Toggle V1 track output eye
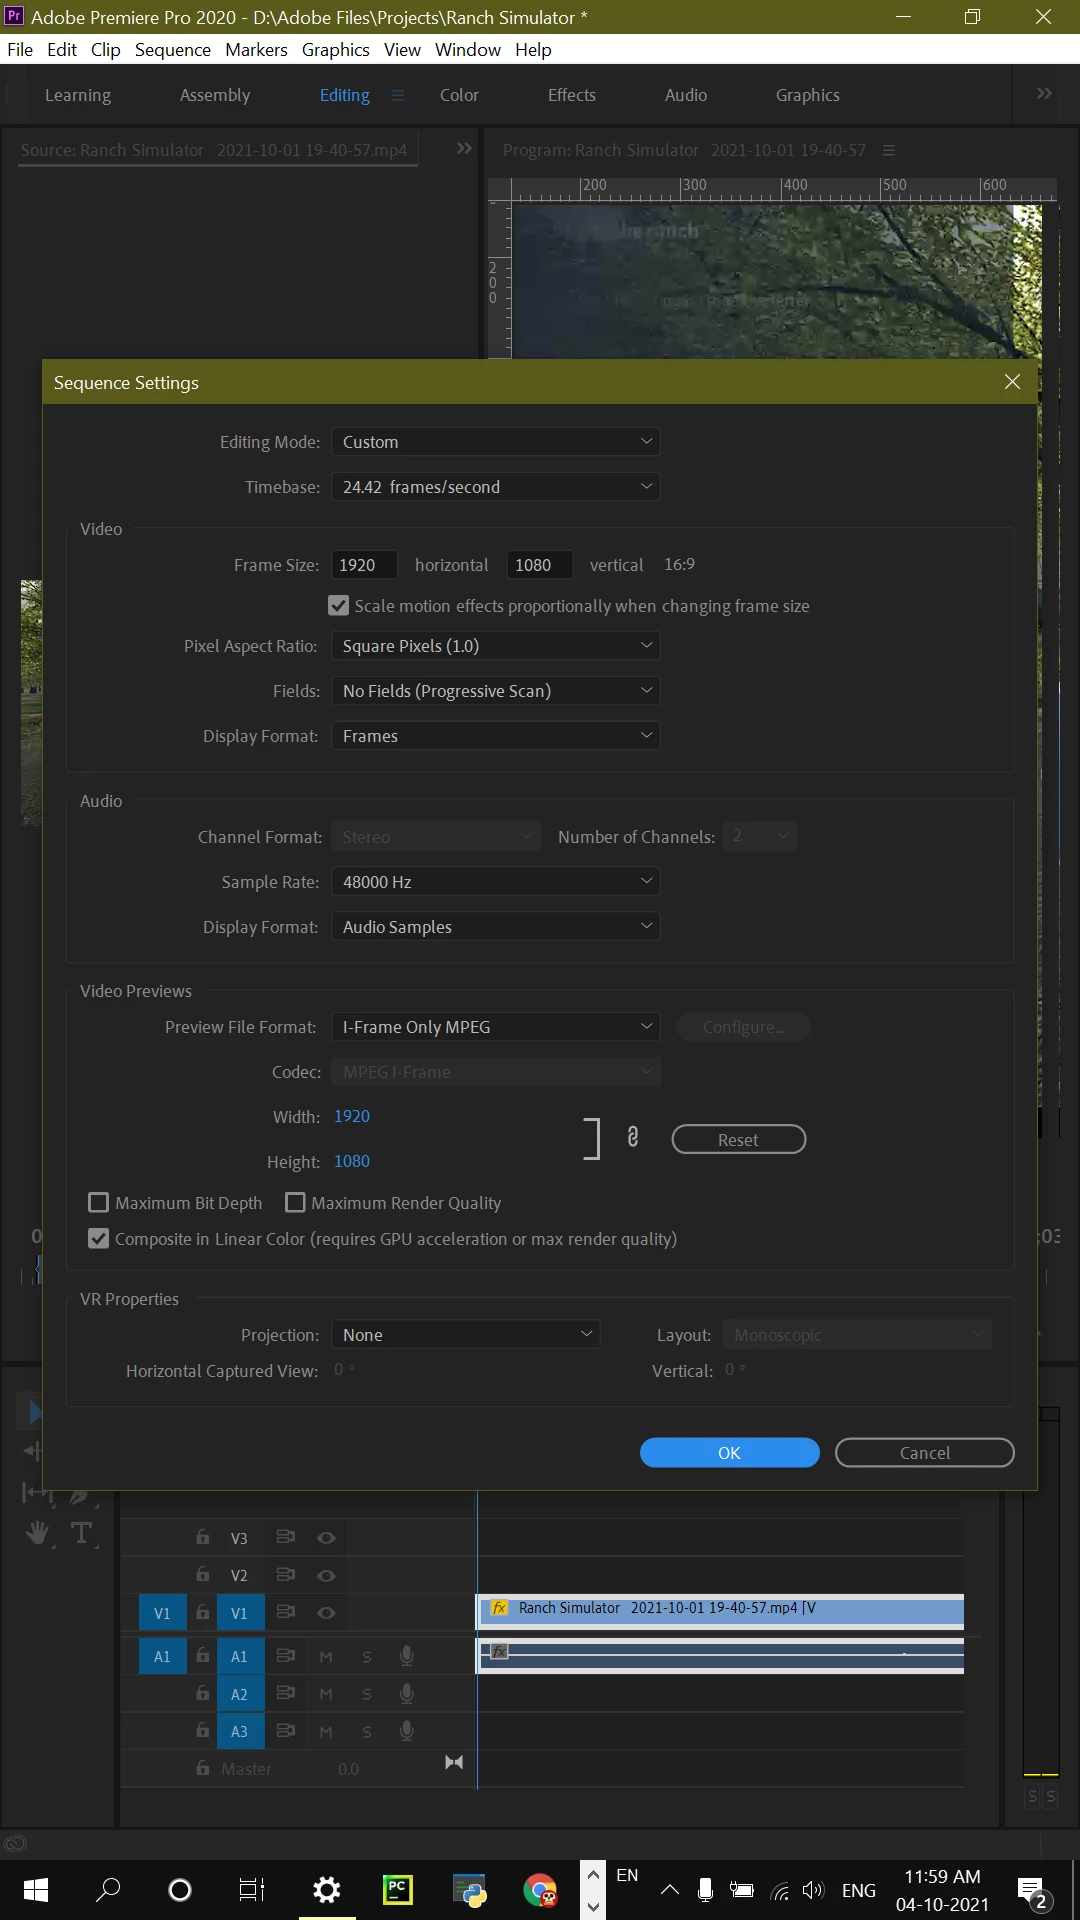Image resolution: width=1080 pixels, height=1920 pixels. 326,1613
